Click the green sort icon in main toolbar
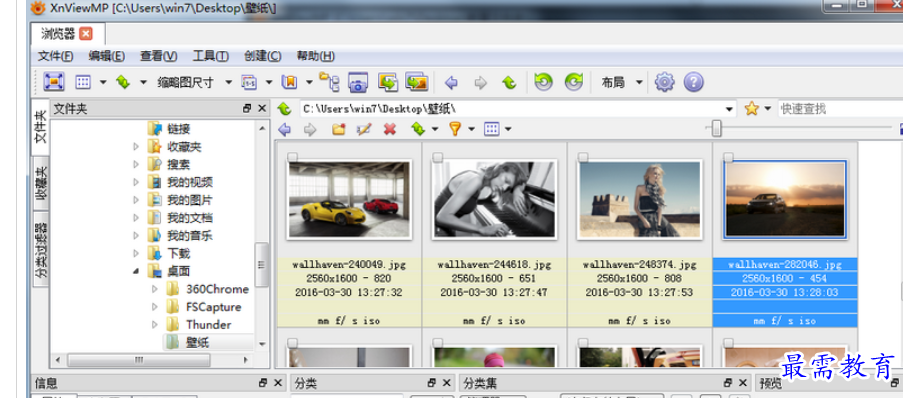903x398 pixels. tap(123, 82)
